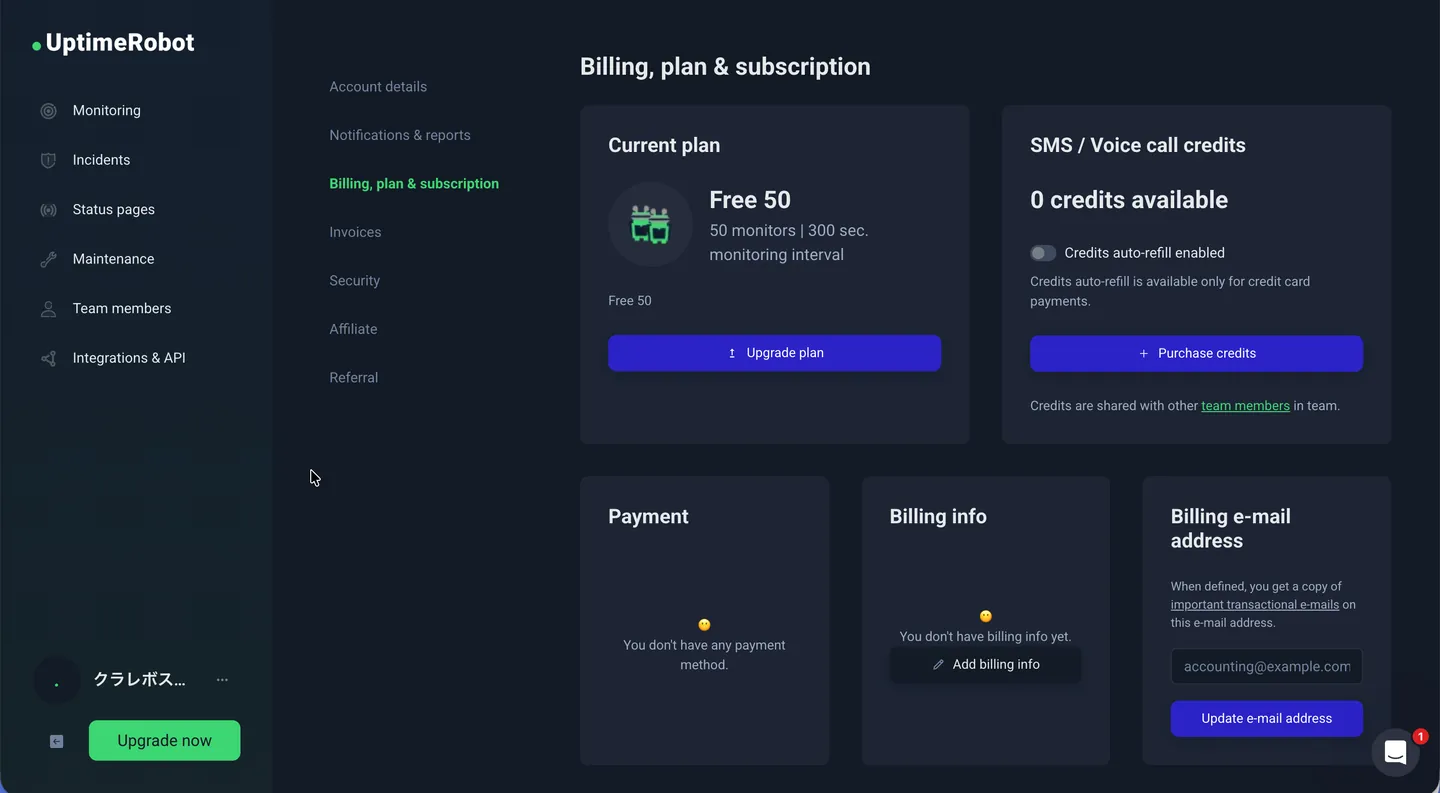Click the Purchase credits button
This screenshot has width=1440, height=793.
(x=1196, y=353)
